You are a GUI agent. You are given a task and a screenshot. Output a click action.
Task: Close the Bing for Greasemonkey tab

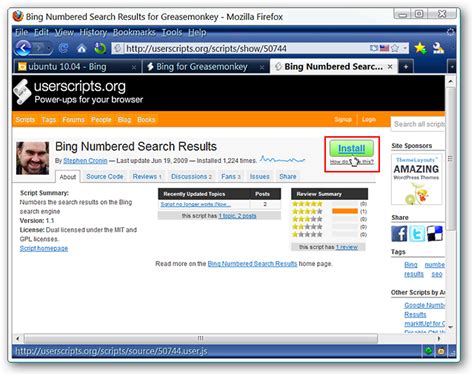(262, 67)
